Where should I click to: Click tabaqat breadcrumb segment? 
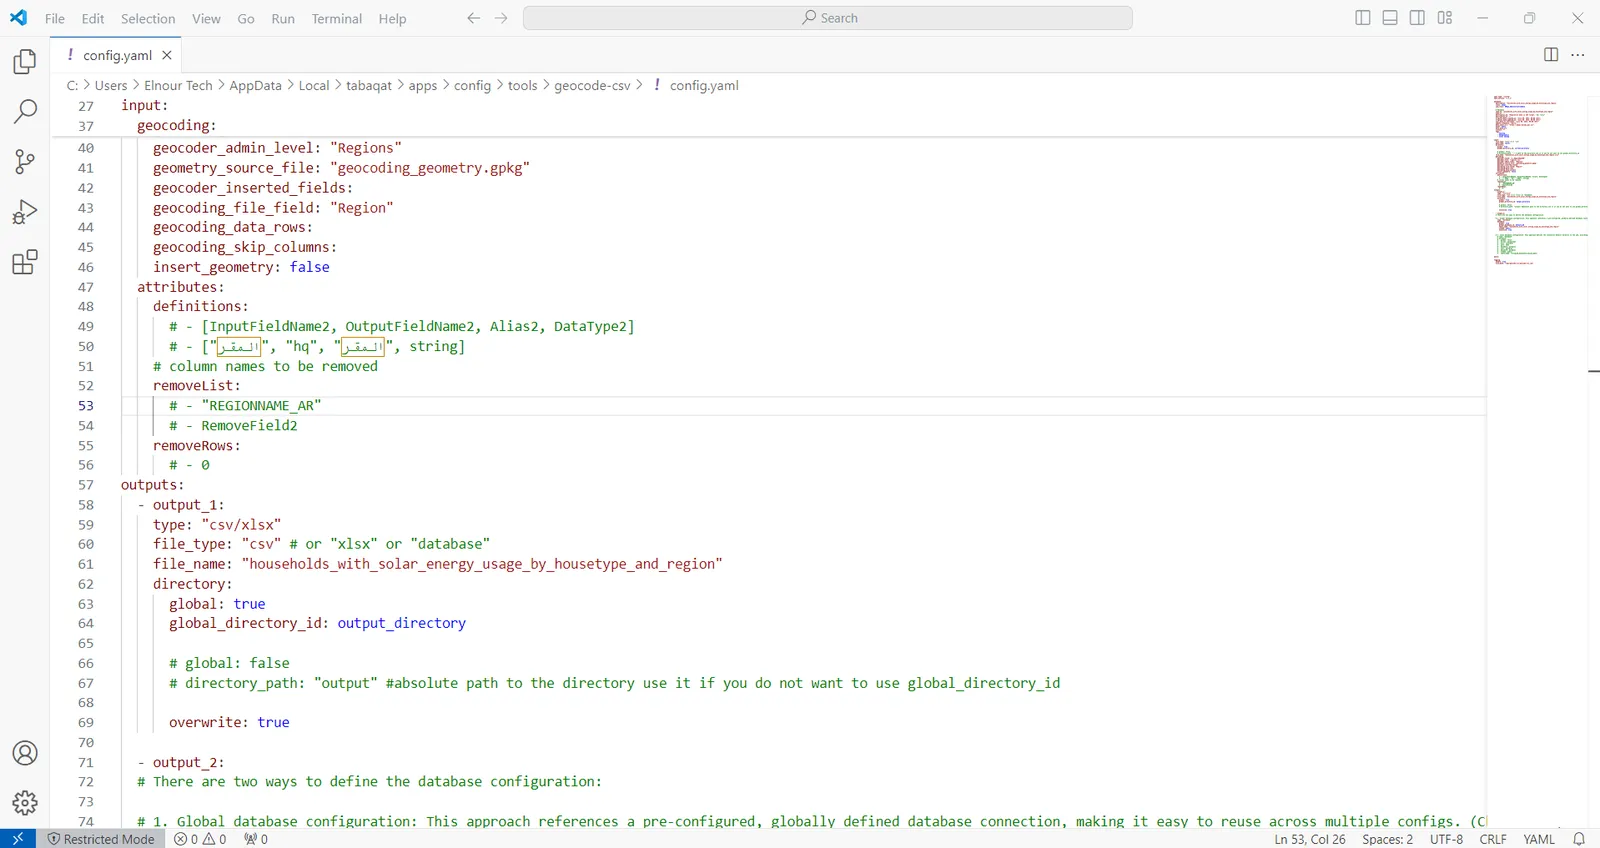point(369,85)
